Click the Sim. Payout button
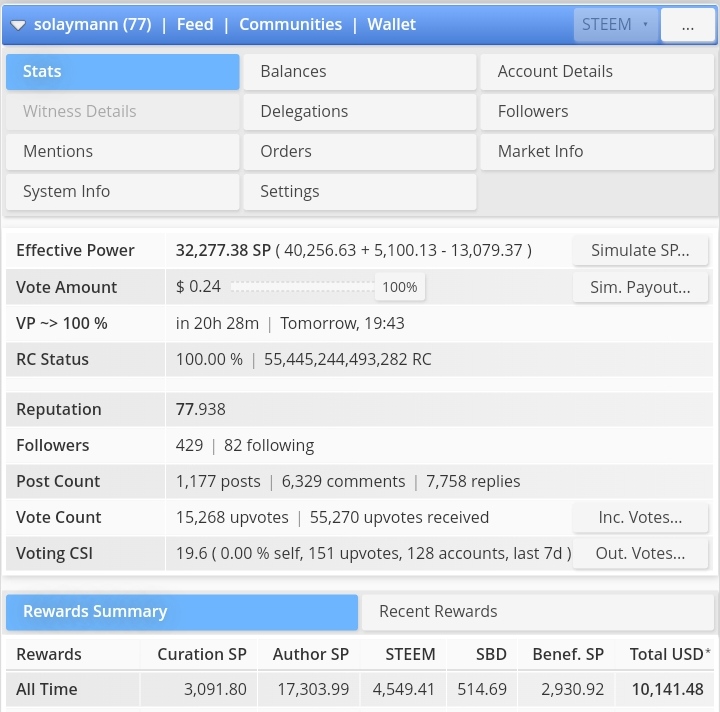 [x=640, y=287]
